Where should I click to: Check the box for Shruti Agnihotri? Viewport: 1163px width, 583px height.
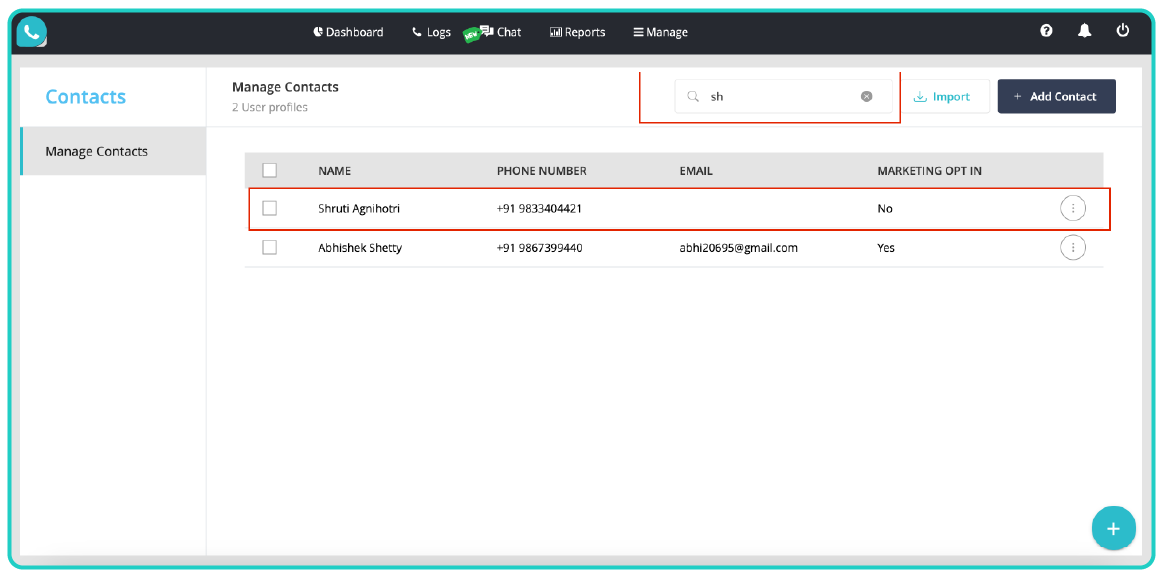(270, 208)
